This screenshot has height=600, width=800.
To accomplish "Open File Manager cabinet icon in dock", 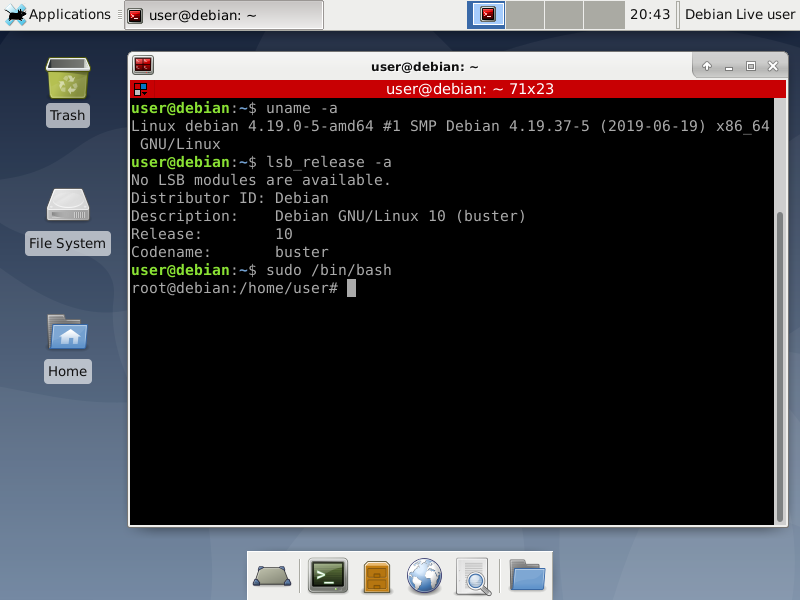I will (377, 577).
